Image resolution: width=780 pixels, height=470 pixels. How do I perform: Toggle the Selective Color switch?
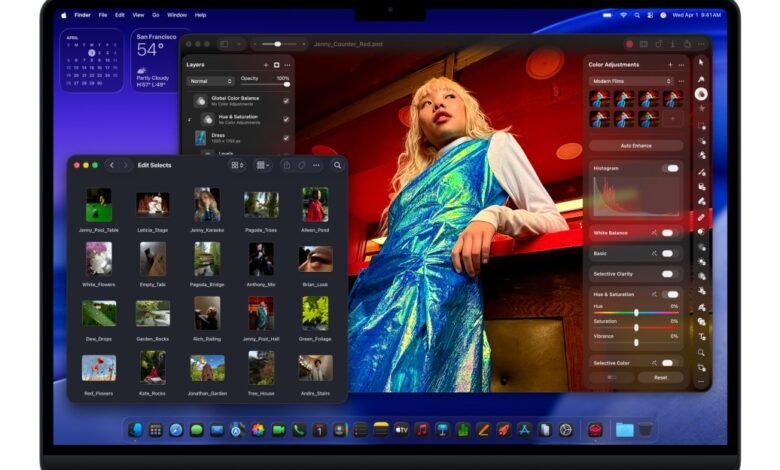tap(669, 363)
